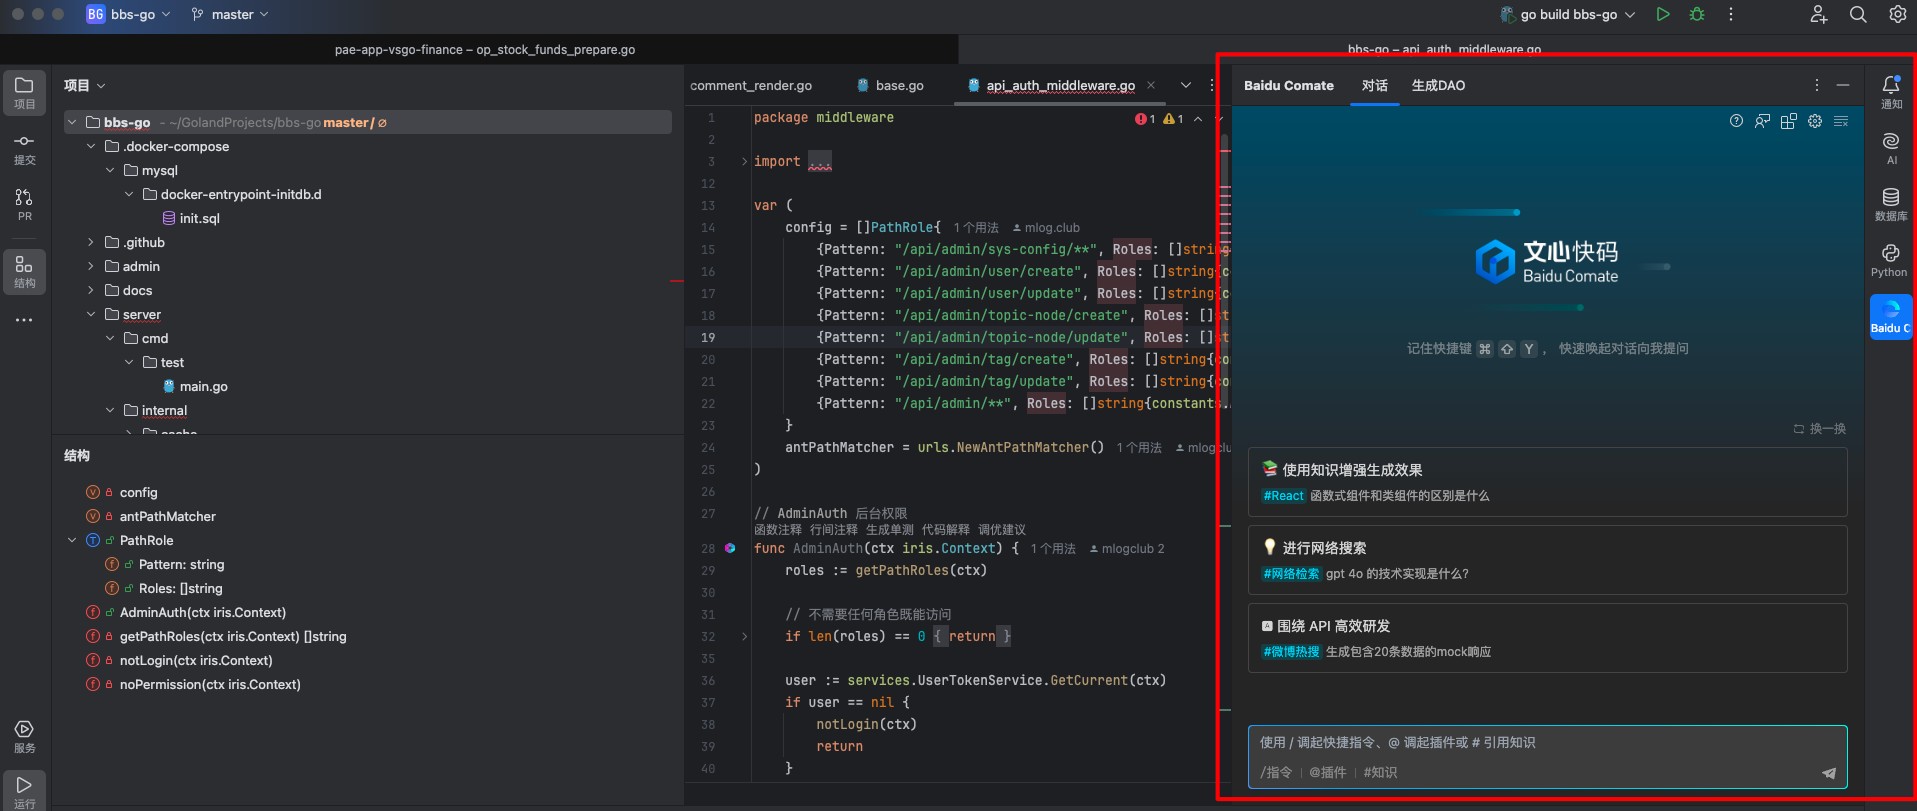
Task: Open the master branch dropdown
Action: pyautogui.click(x=230, y=14)
